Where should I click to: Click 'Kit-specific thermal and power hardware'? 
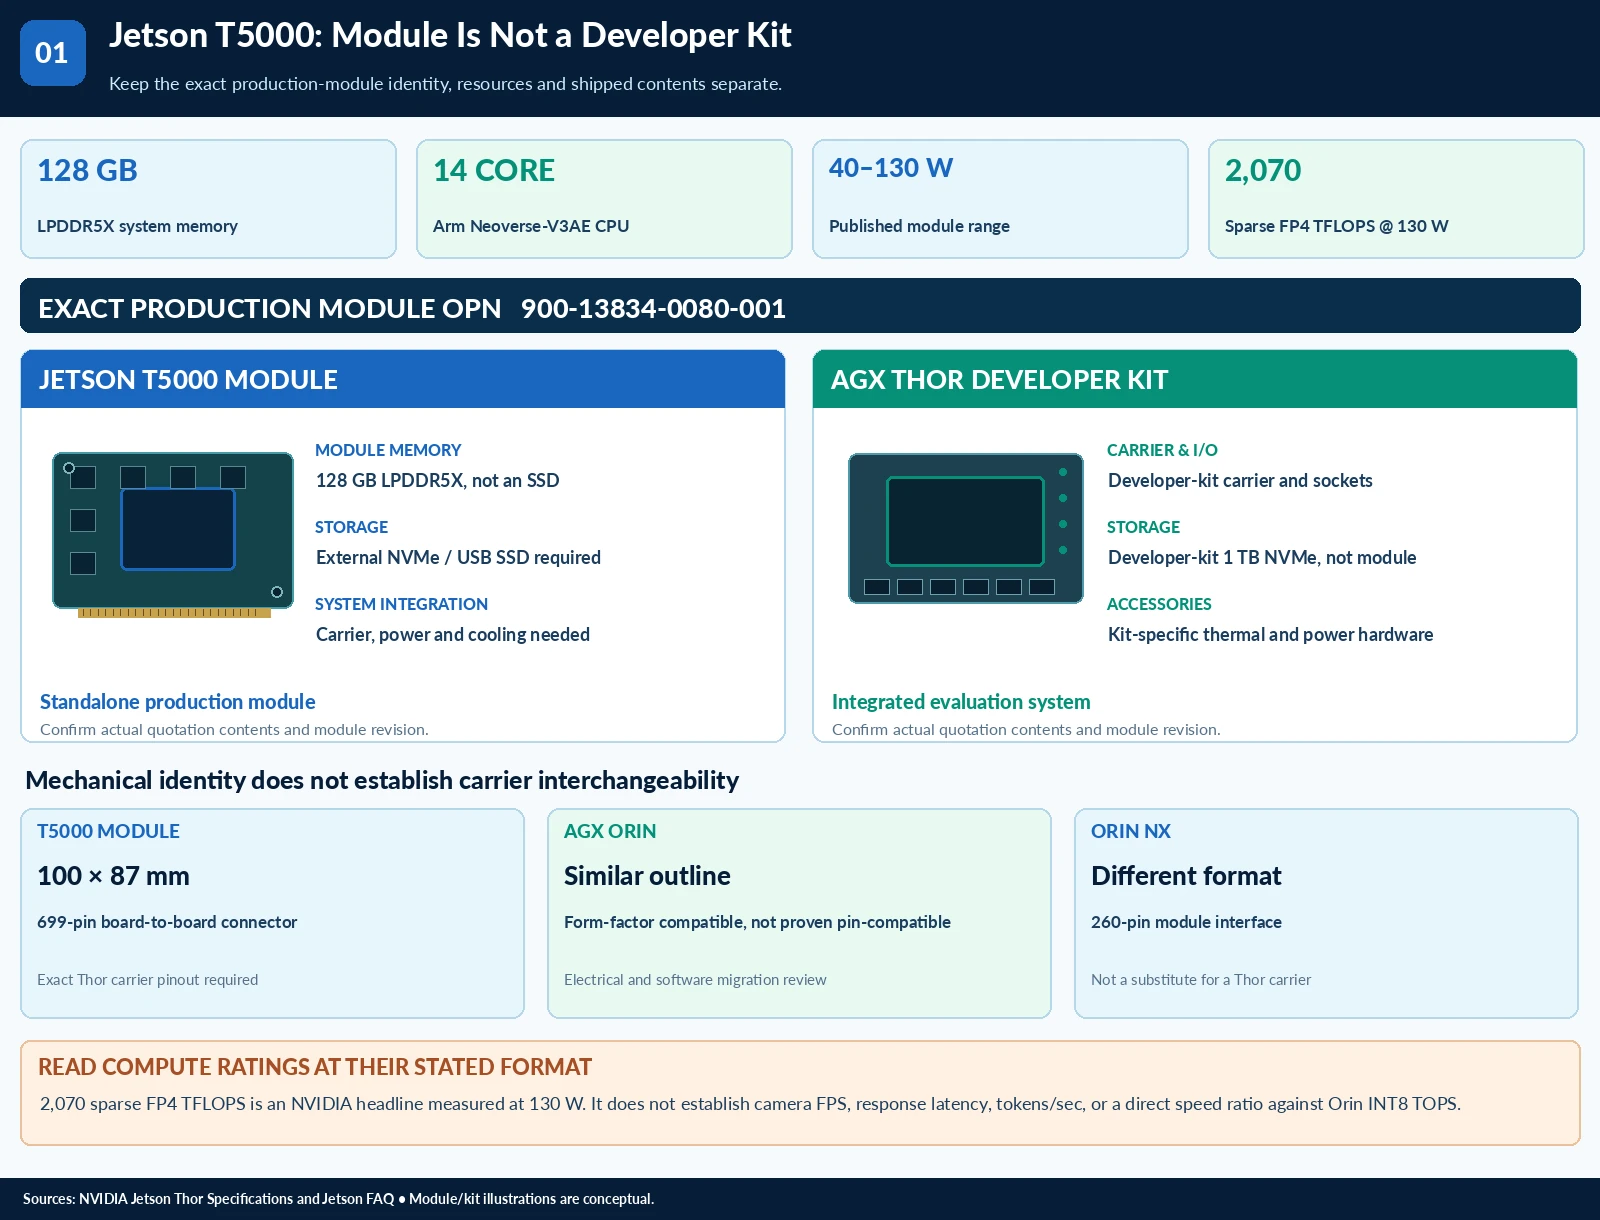[1270, 634]
